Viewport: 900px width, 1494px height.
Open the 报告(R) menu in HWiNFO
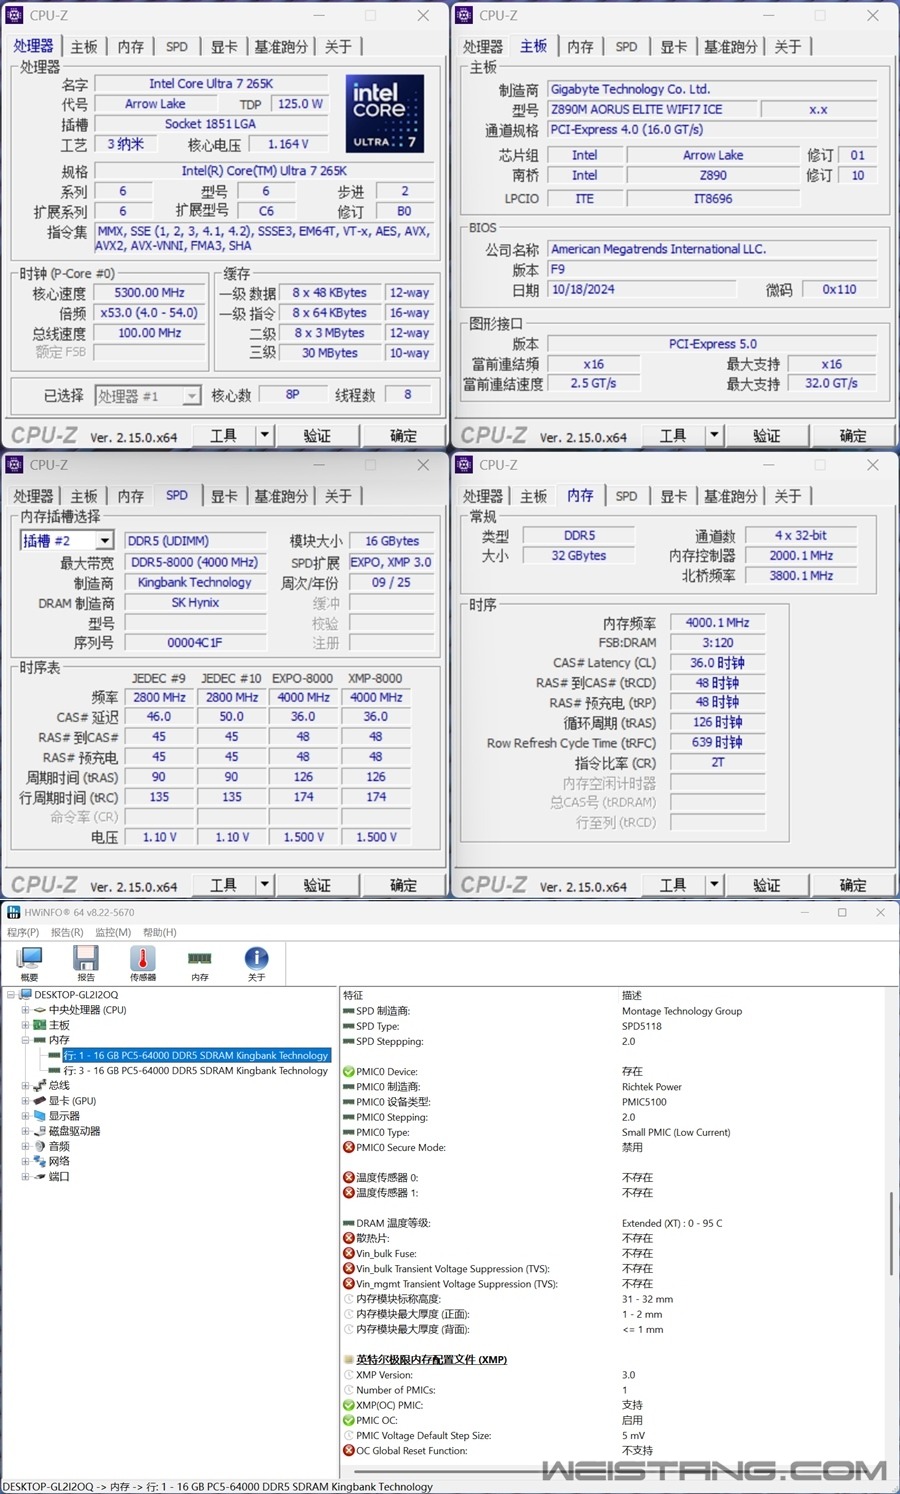coord(67,932)
